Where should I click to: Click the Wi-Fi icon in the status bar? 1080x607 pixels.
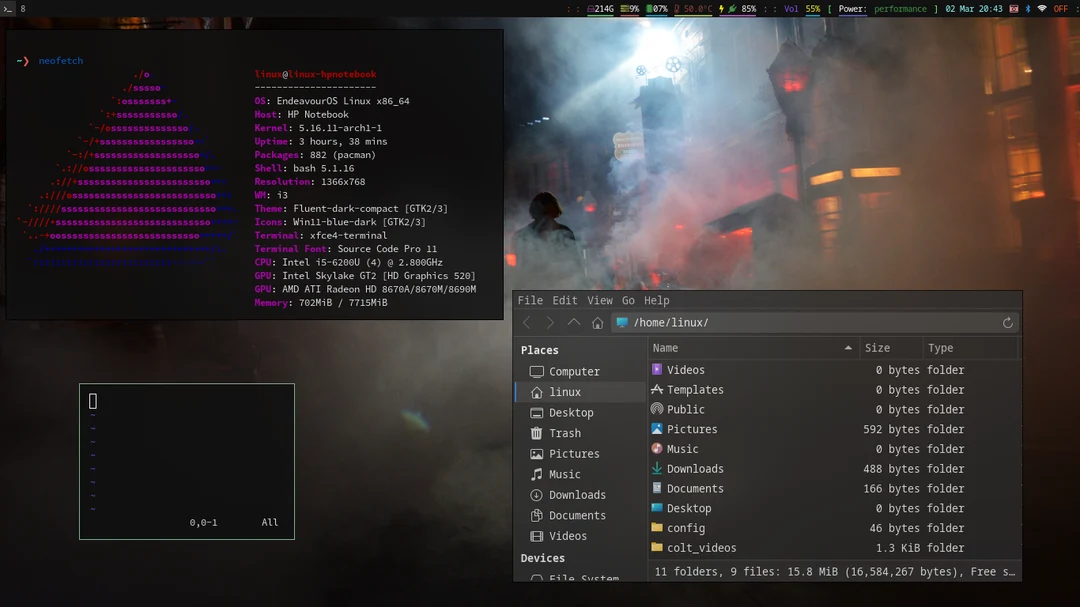tap(1042, 8)
